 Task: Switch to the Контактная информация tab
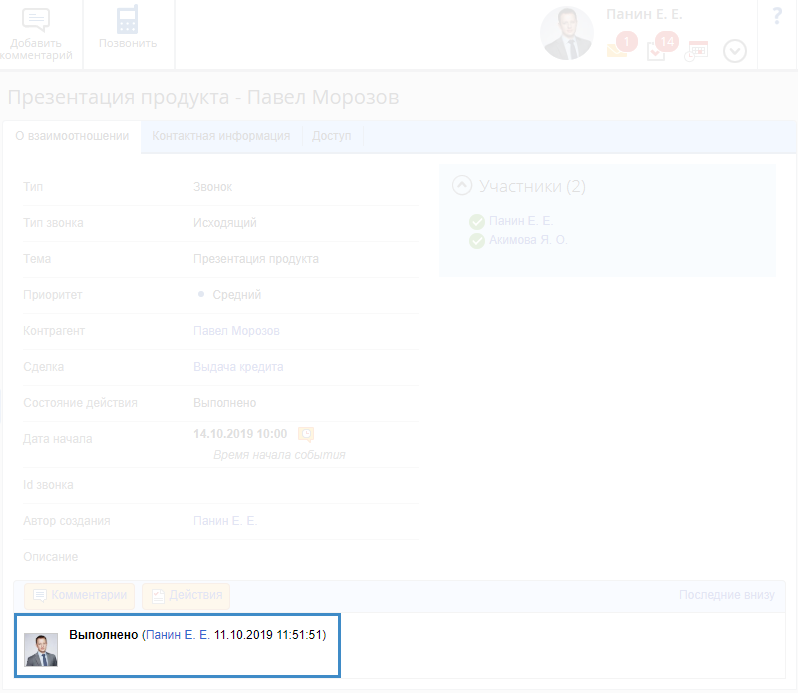click(x=221, y=136)
